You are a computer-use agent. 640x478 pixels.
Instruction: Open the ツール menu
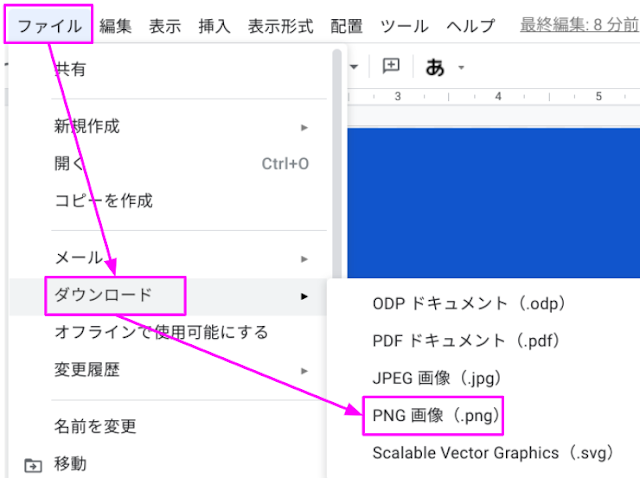pos(404,26)
